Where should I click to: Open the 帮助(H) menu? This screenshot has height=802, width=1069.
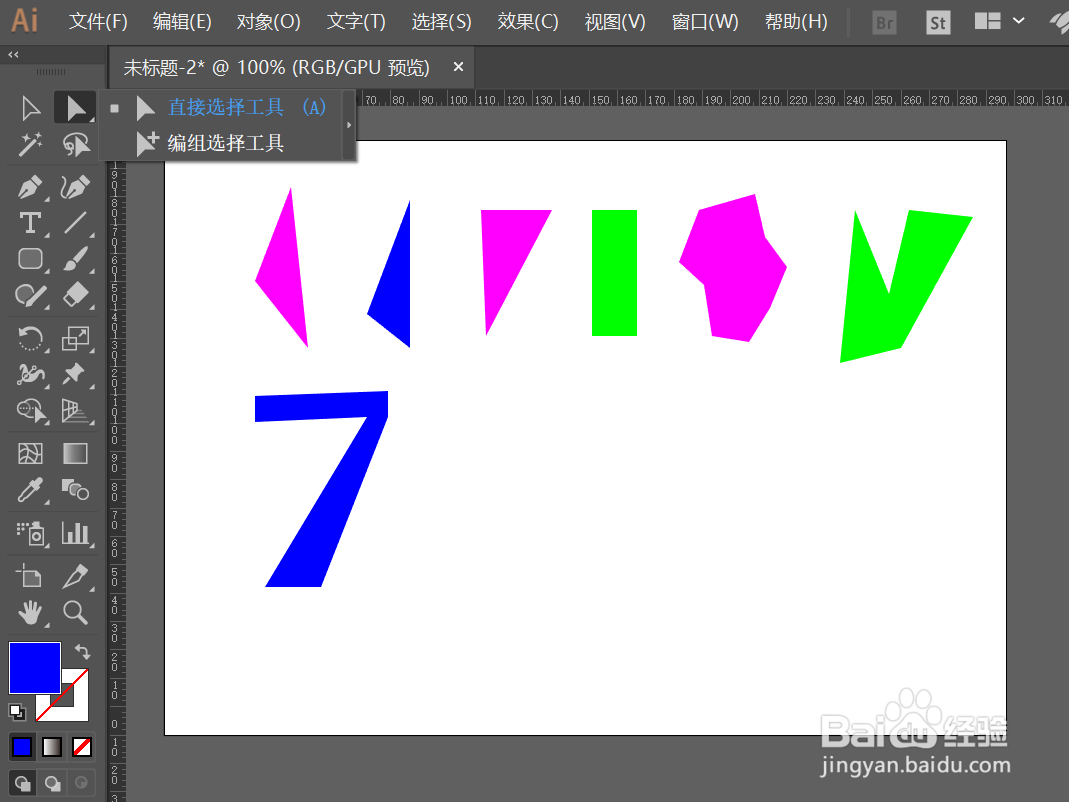pyautogui.click(x=796, y=22)
